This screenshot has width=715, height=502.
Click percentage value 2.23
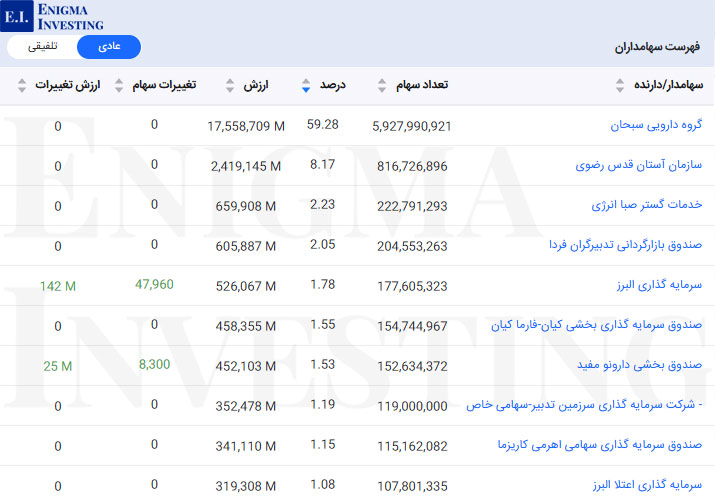[322, 204]
